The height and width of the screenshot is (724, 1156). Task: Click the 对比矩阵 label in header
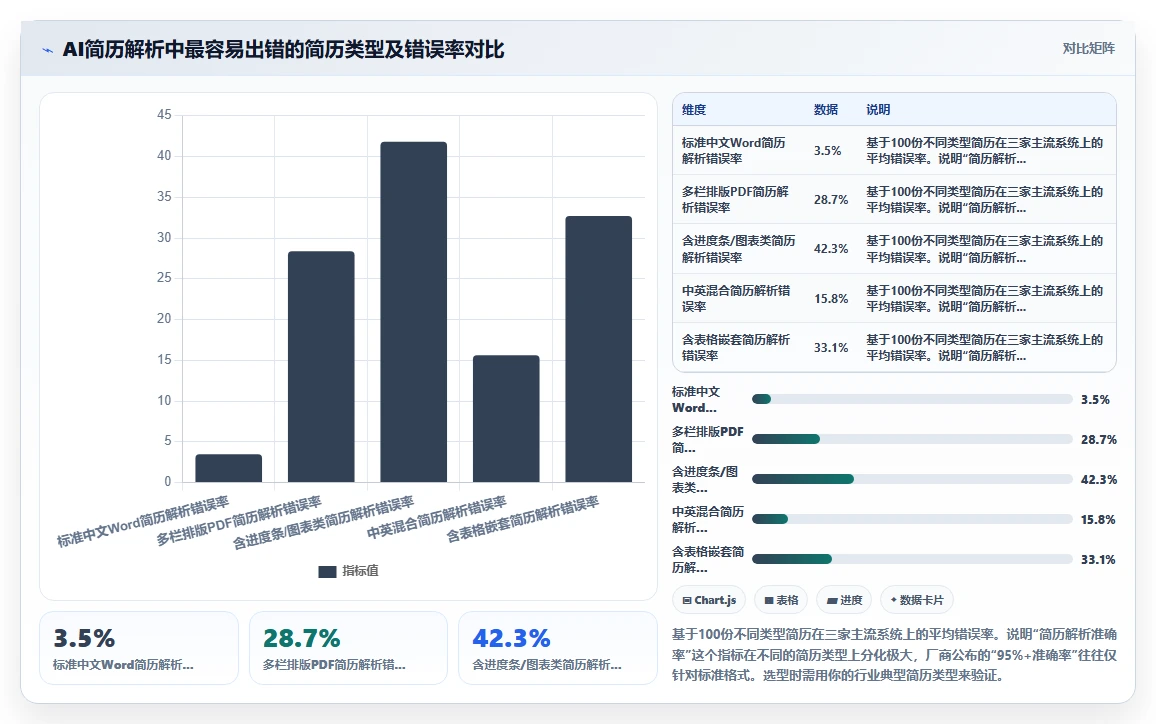pyautogui.click(x=1088, y=49)
